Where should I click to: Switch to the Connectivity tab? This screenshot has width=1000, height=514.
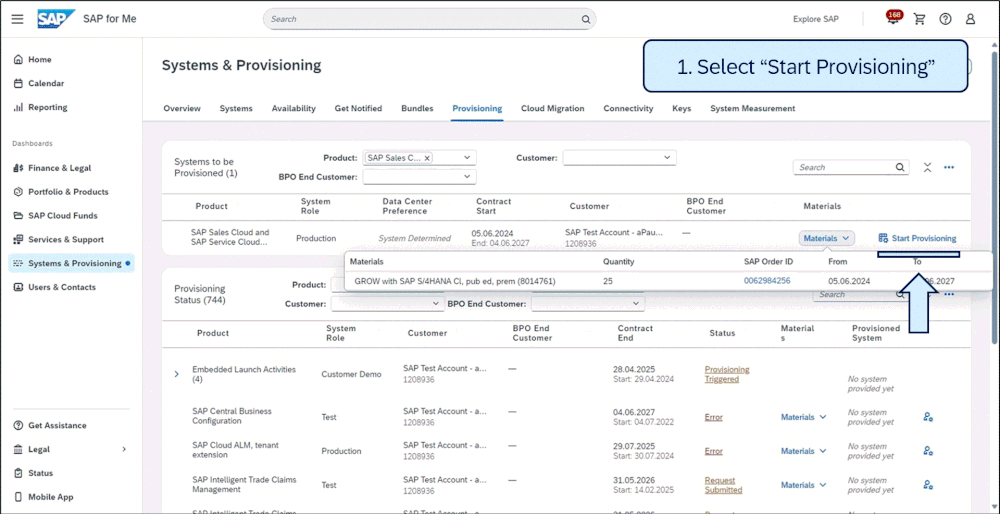(x=628, y=108)
